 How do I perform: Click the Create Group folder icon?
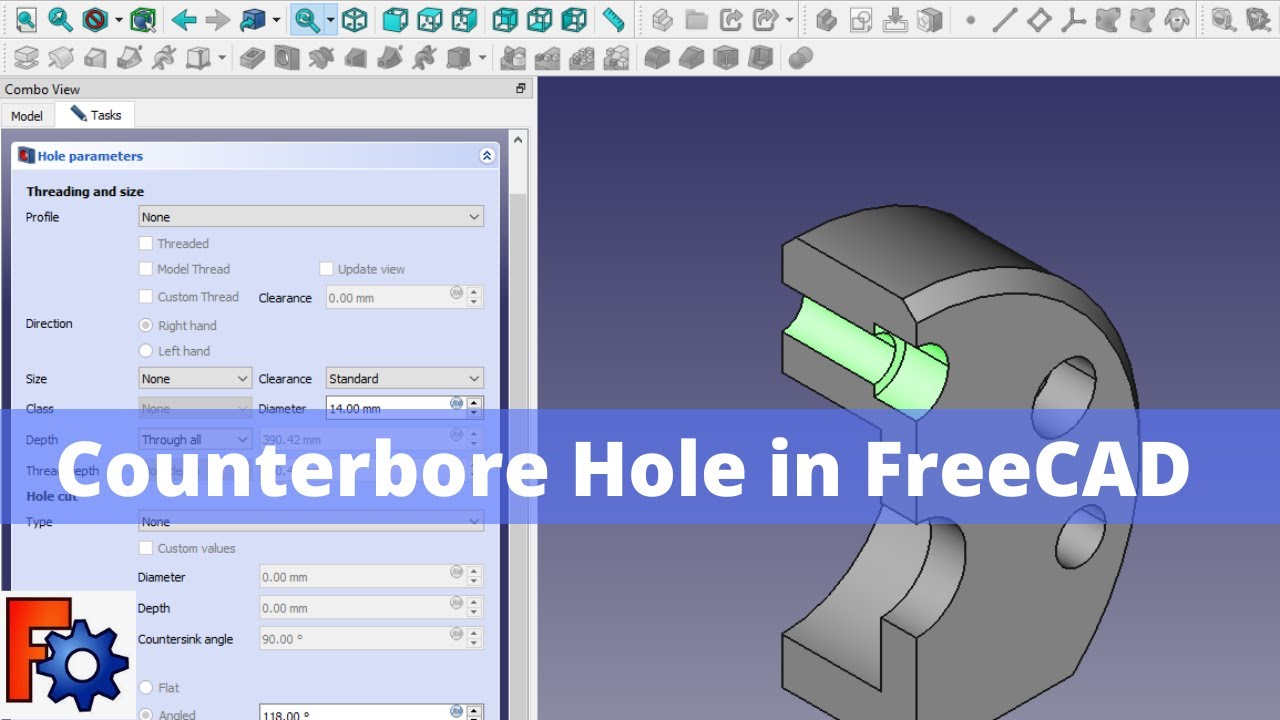coord(696,19)
